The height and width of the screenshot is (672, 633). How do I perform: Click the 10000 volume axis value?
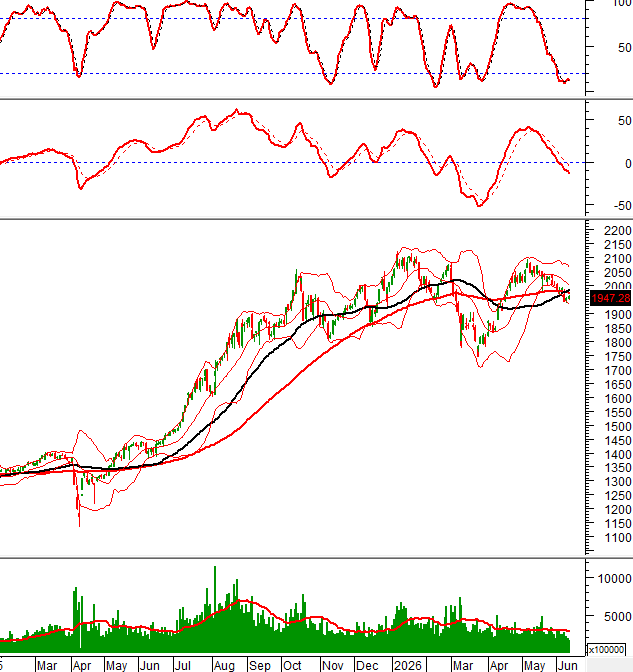(x=614, y=579)
